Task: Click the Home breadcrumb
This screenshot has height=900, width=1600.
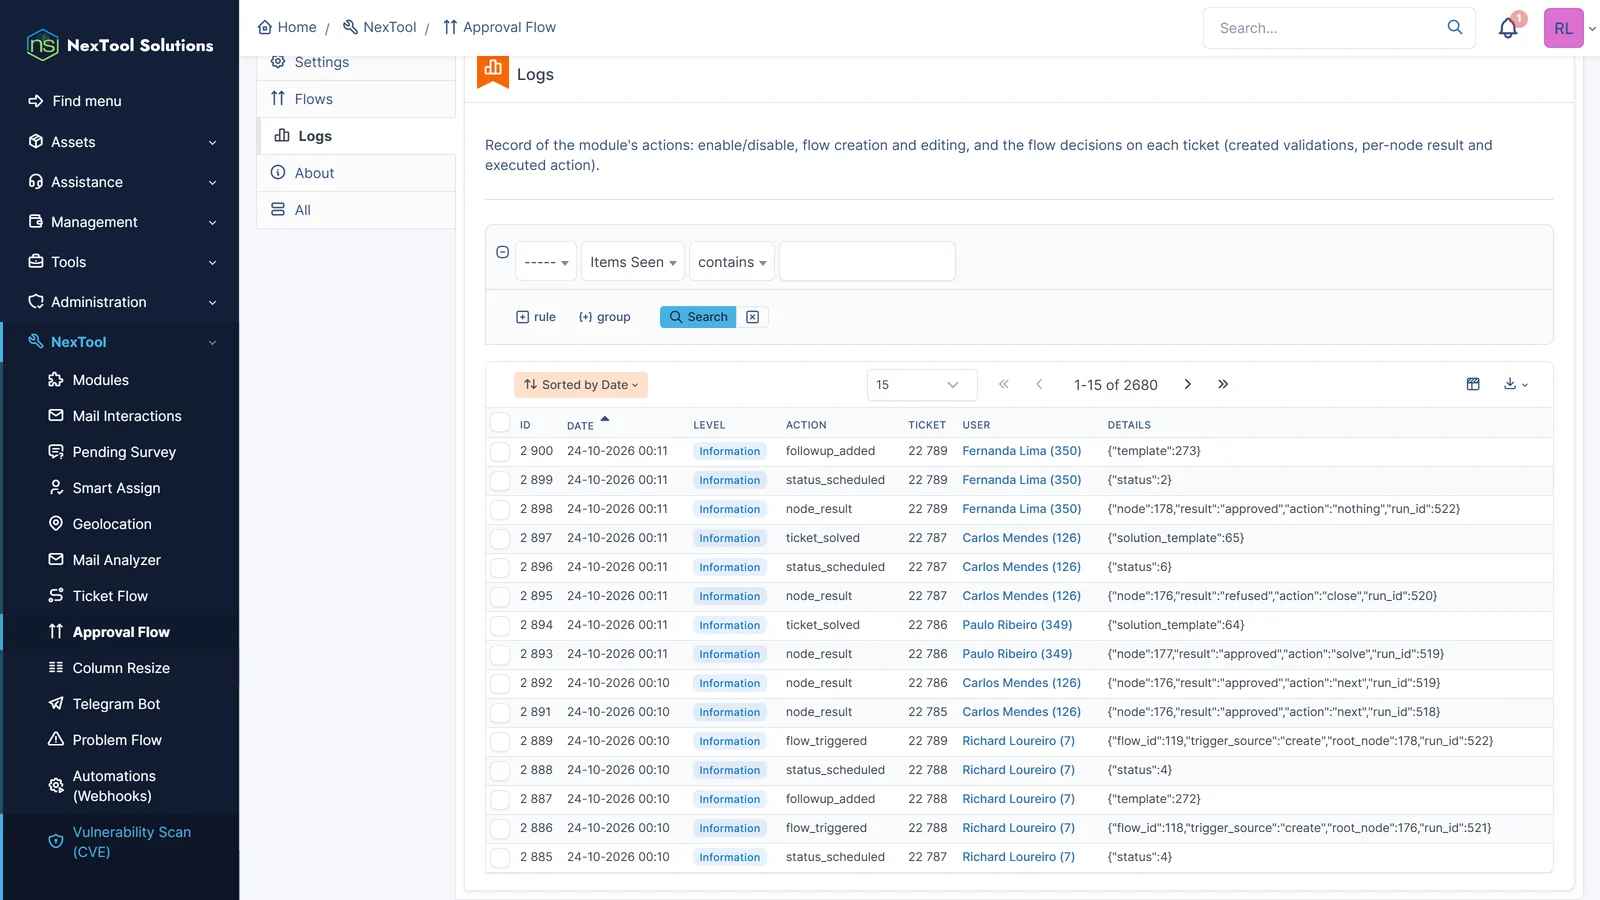Action: [287, 27]
